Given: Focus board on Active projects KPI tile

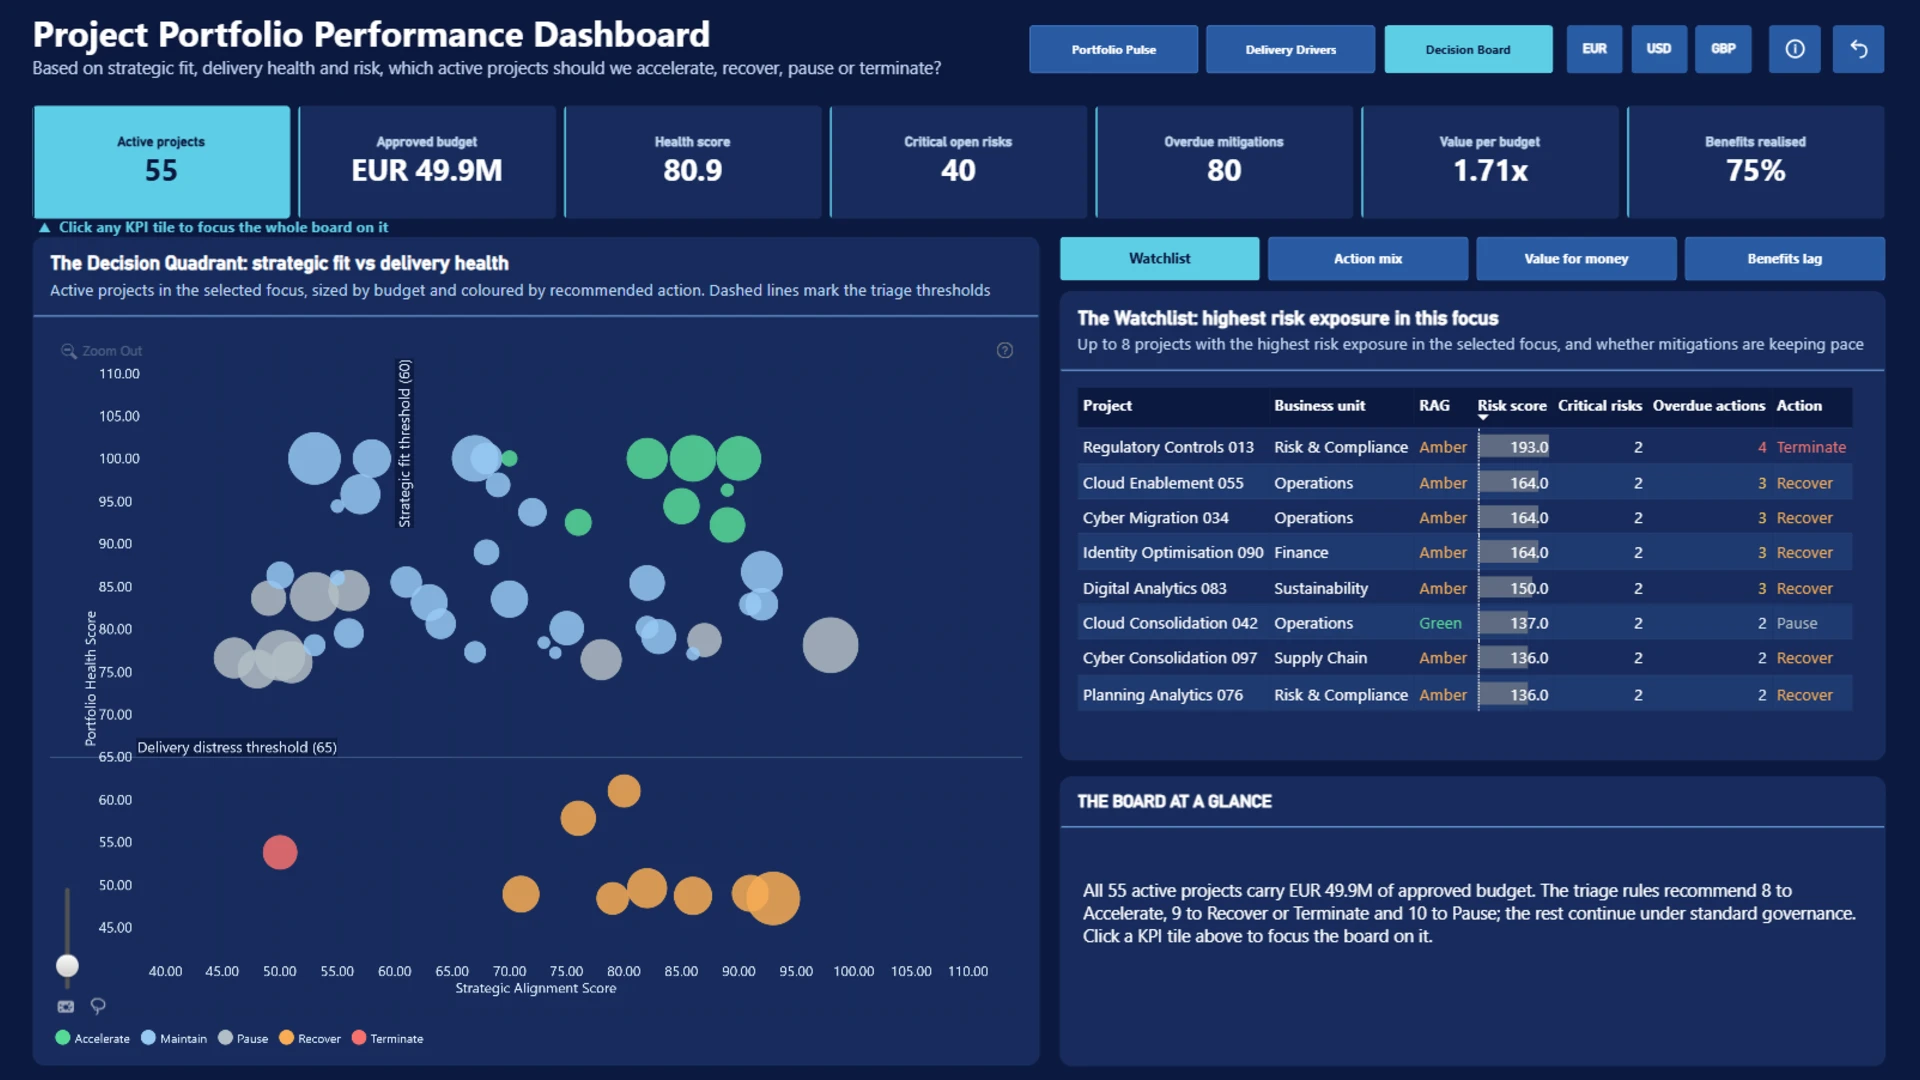Looking at the screenshot, I should coord(161,162).
